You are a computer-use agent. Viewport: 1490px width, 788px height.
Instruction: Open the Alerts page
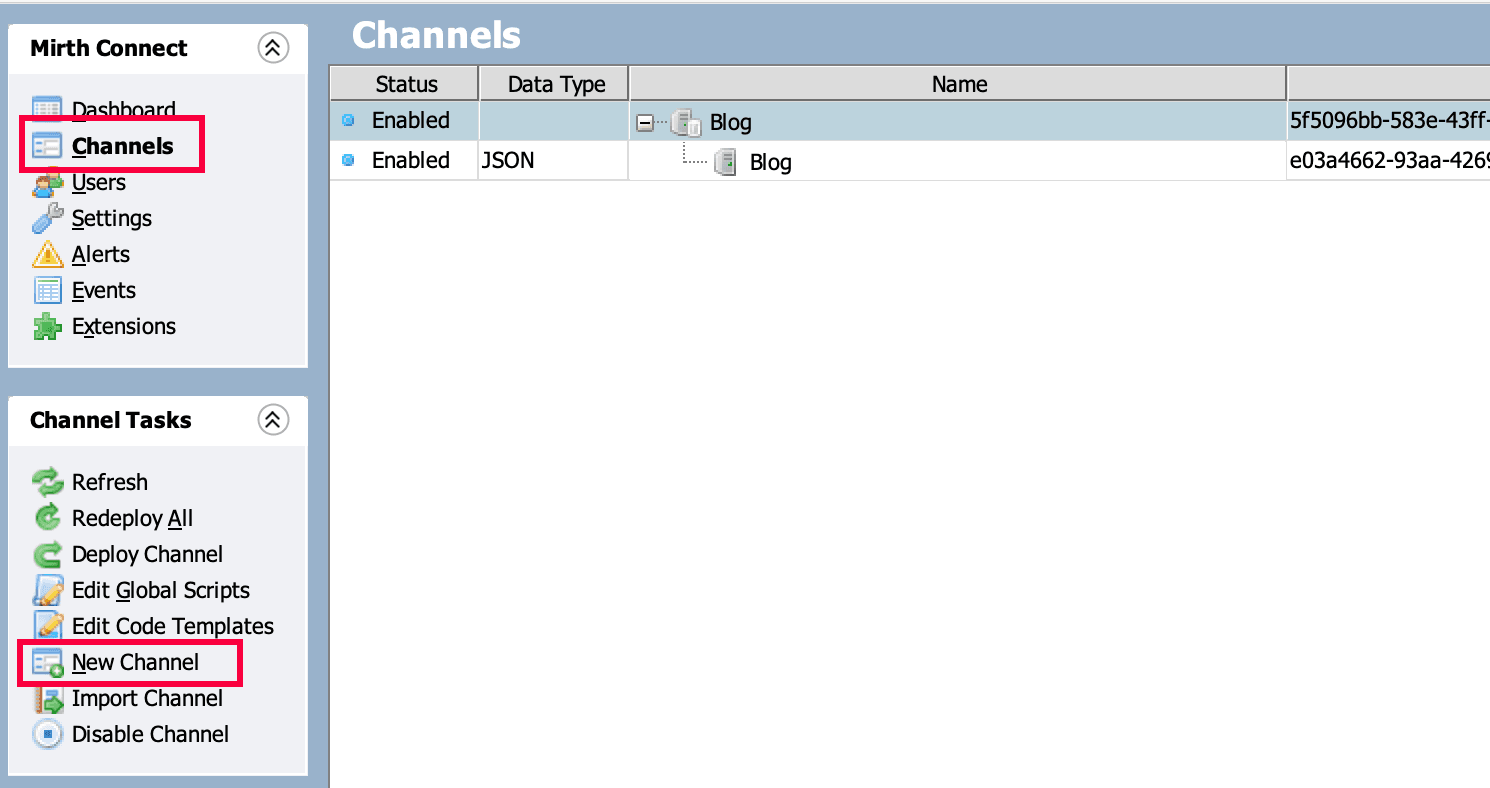101,254
